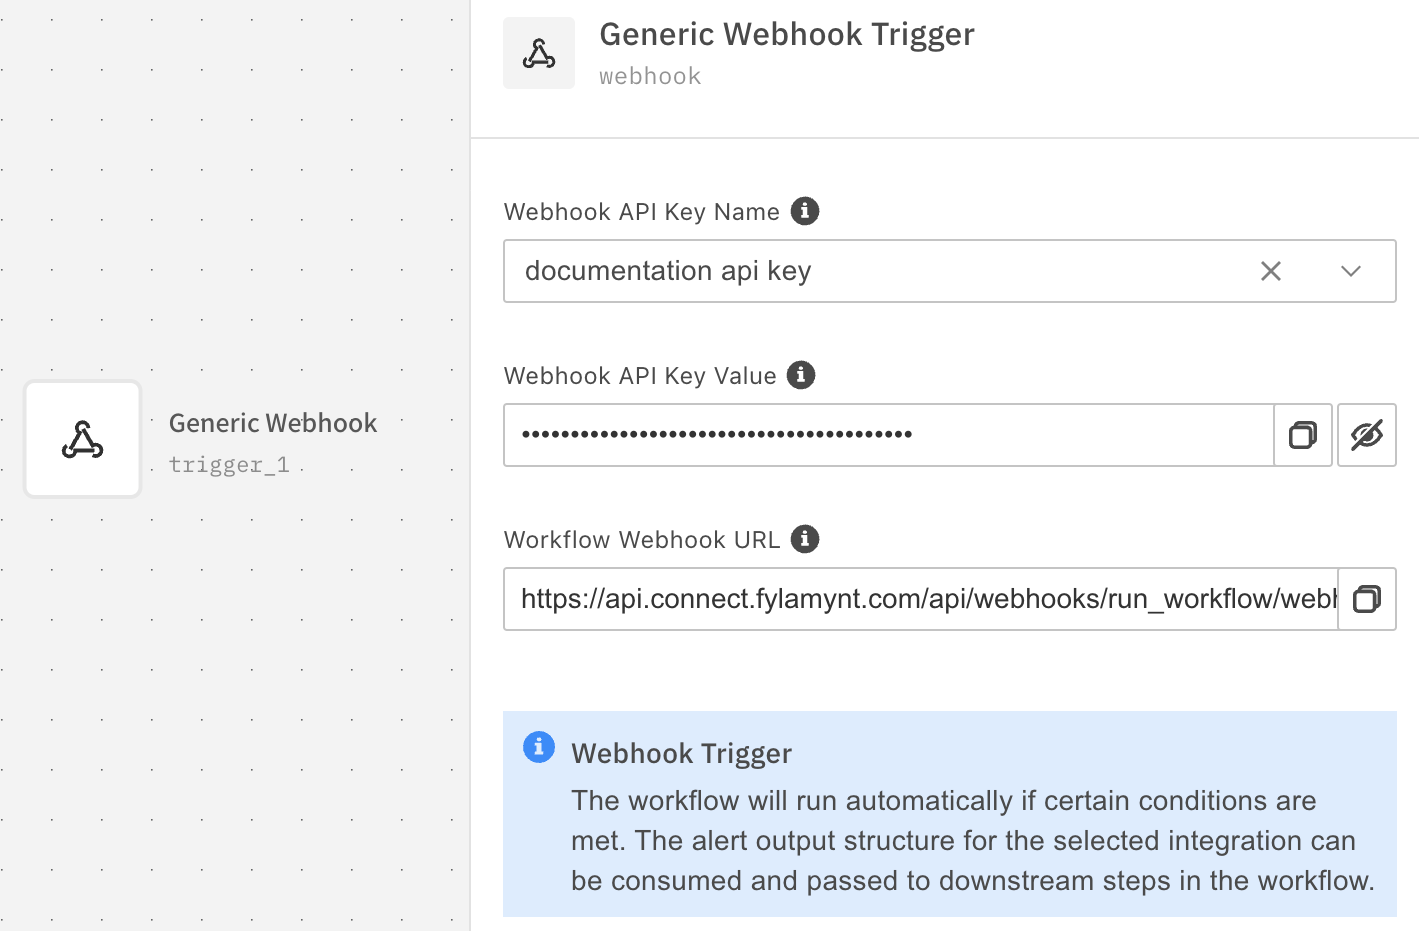The image size is (1419, 931).
Task: Click info icon beside Webhook API Key Value
Action: coord(801,375)
